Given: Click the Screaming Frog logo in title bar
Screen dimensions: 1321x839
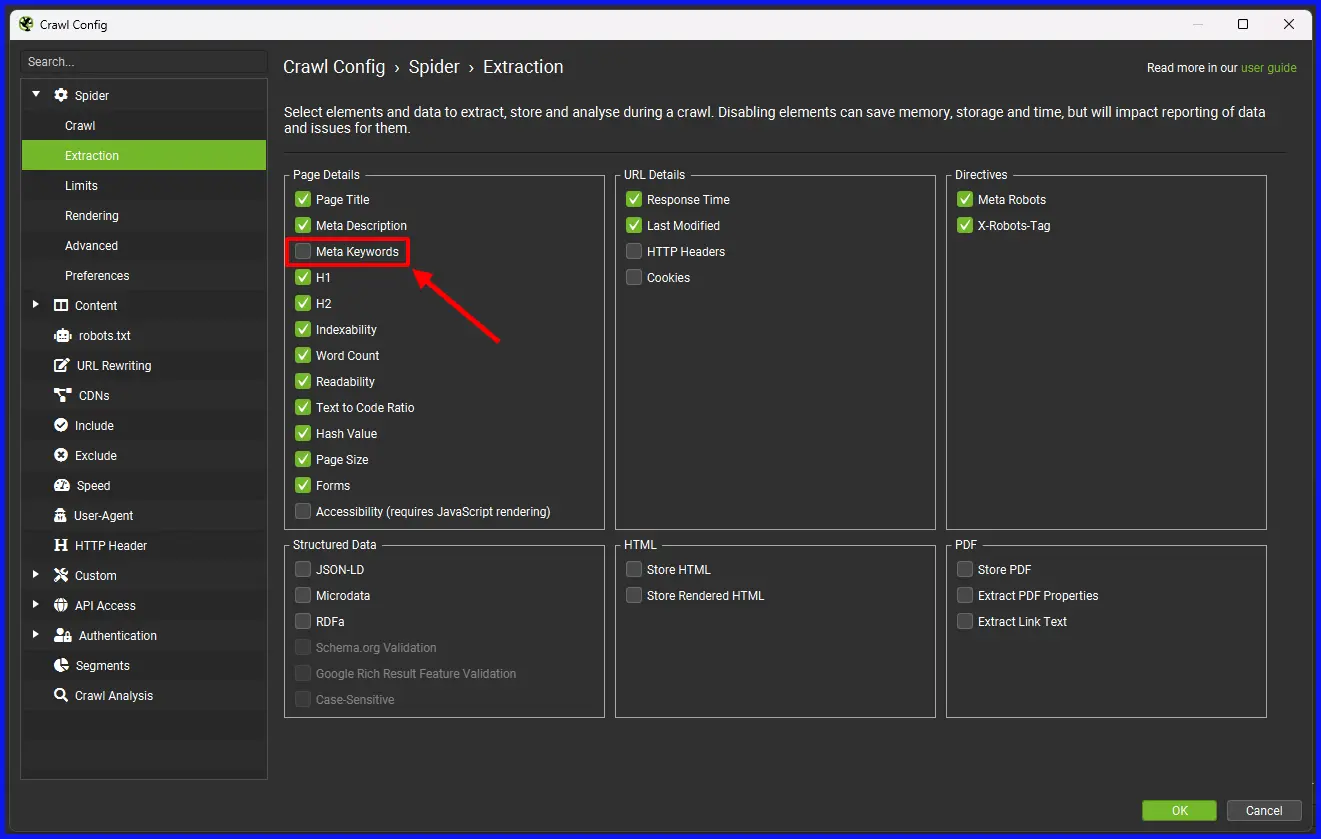Looking at the screenshot, I should (x=26, y=24).
